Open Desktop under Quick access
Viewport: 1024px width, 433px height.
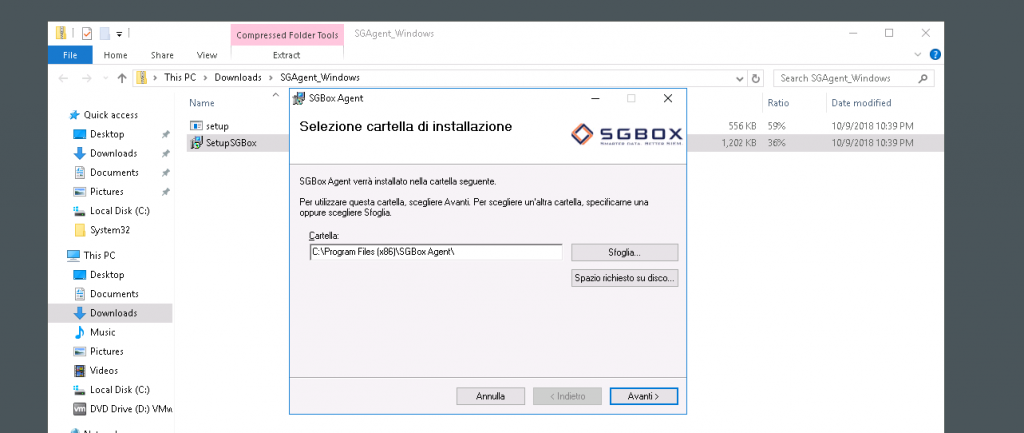pos(107,134)
